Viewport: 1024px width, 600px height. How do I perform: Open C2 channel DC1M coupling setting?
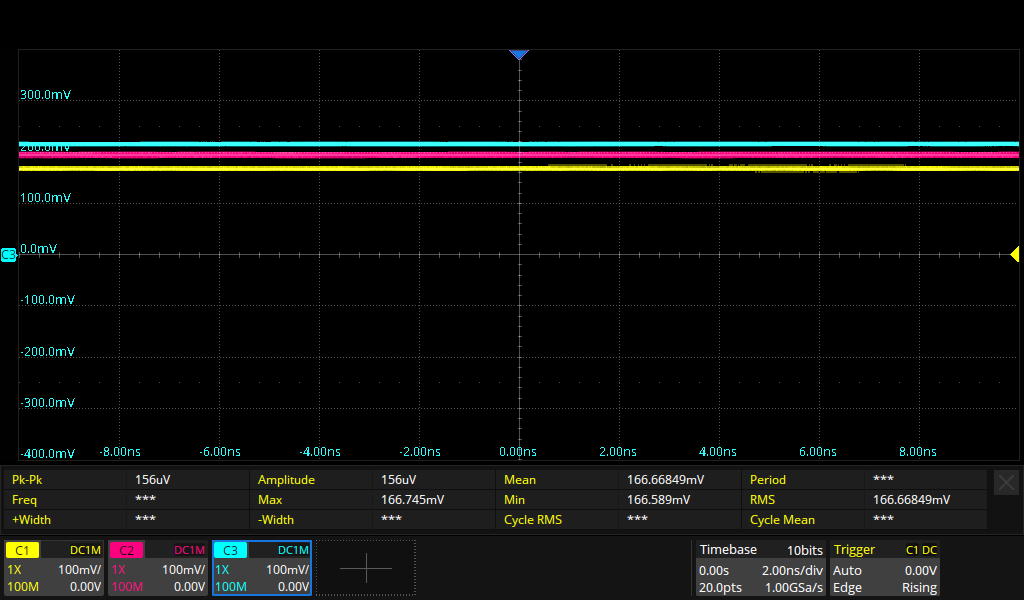click(x=190, y=550)
